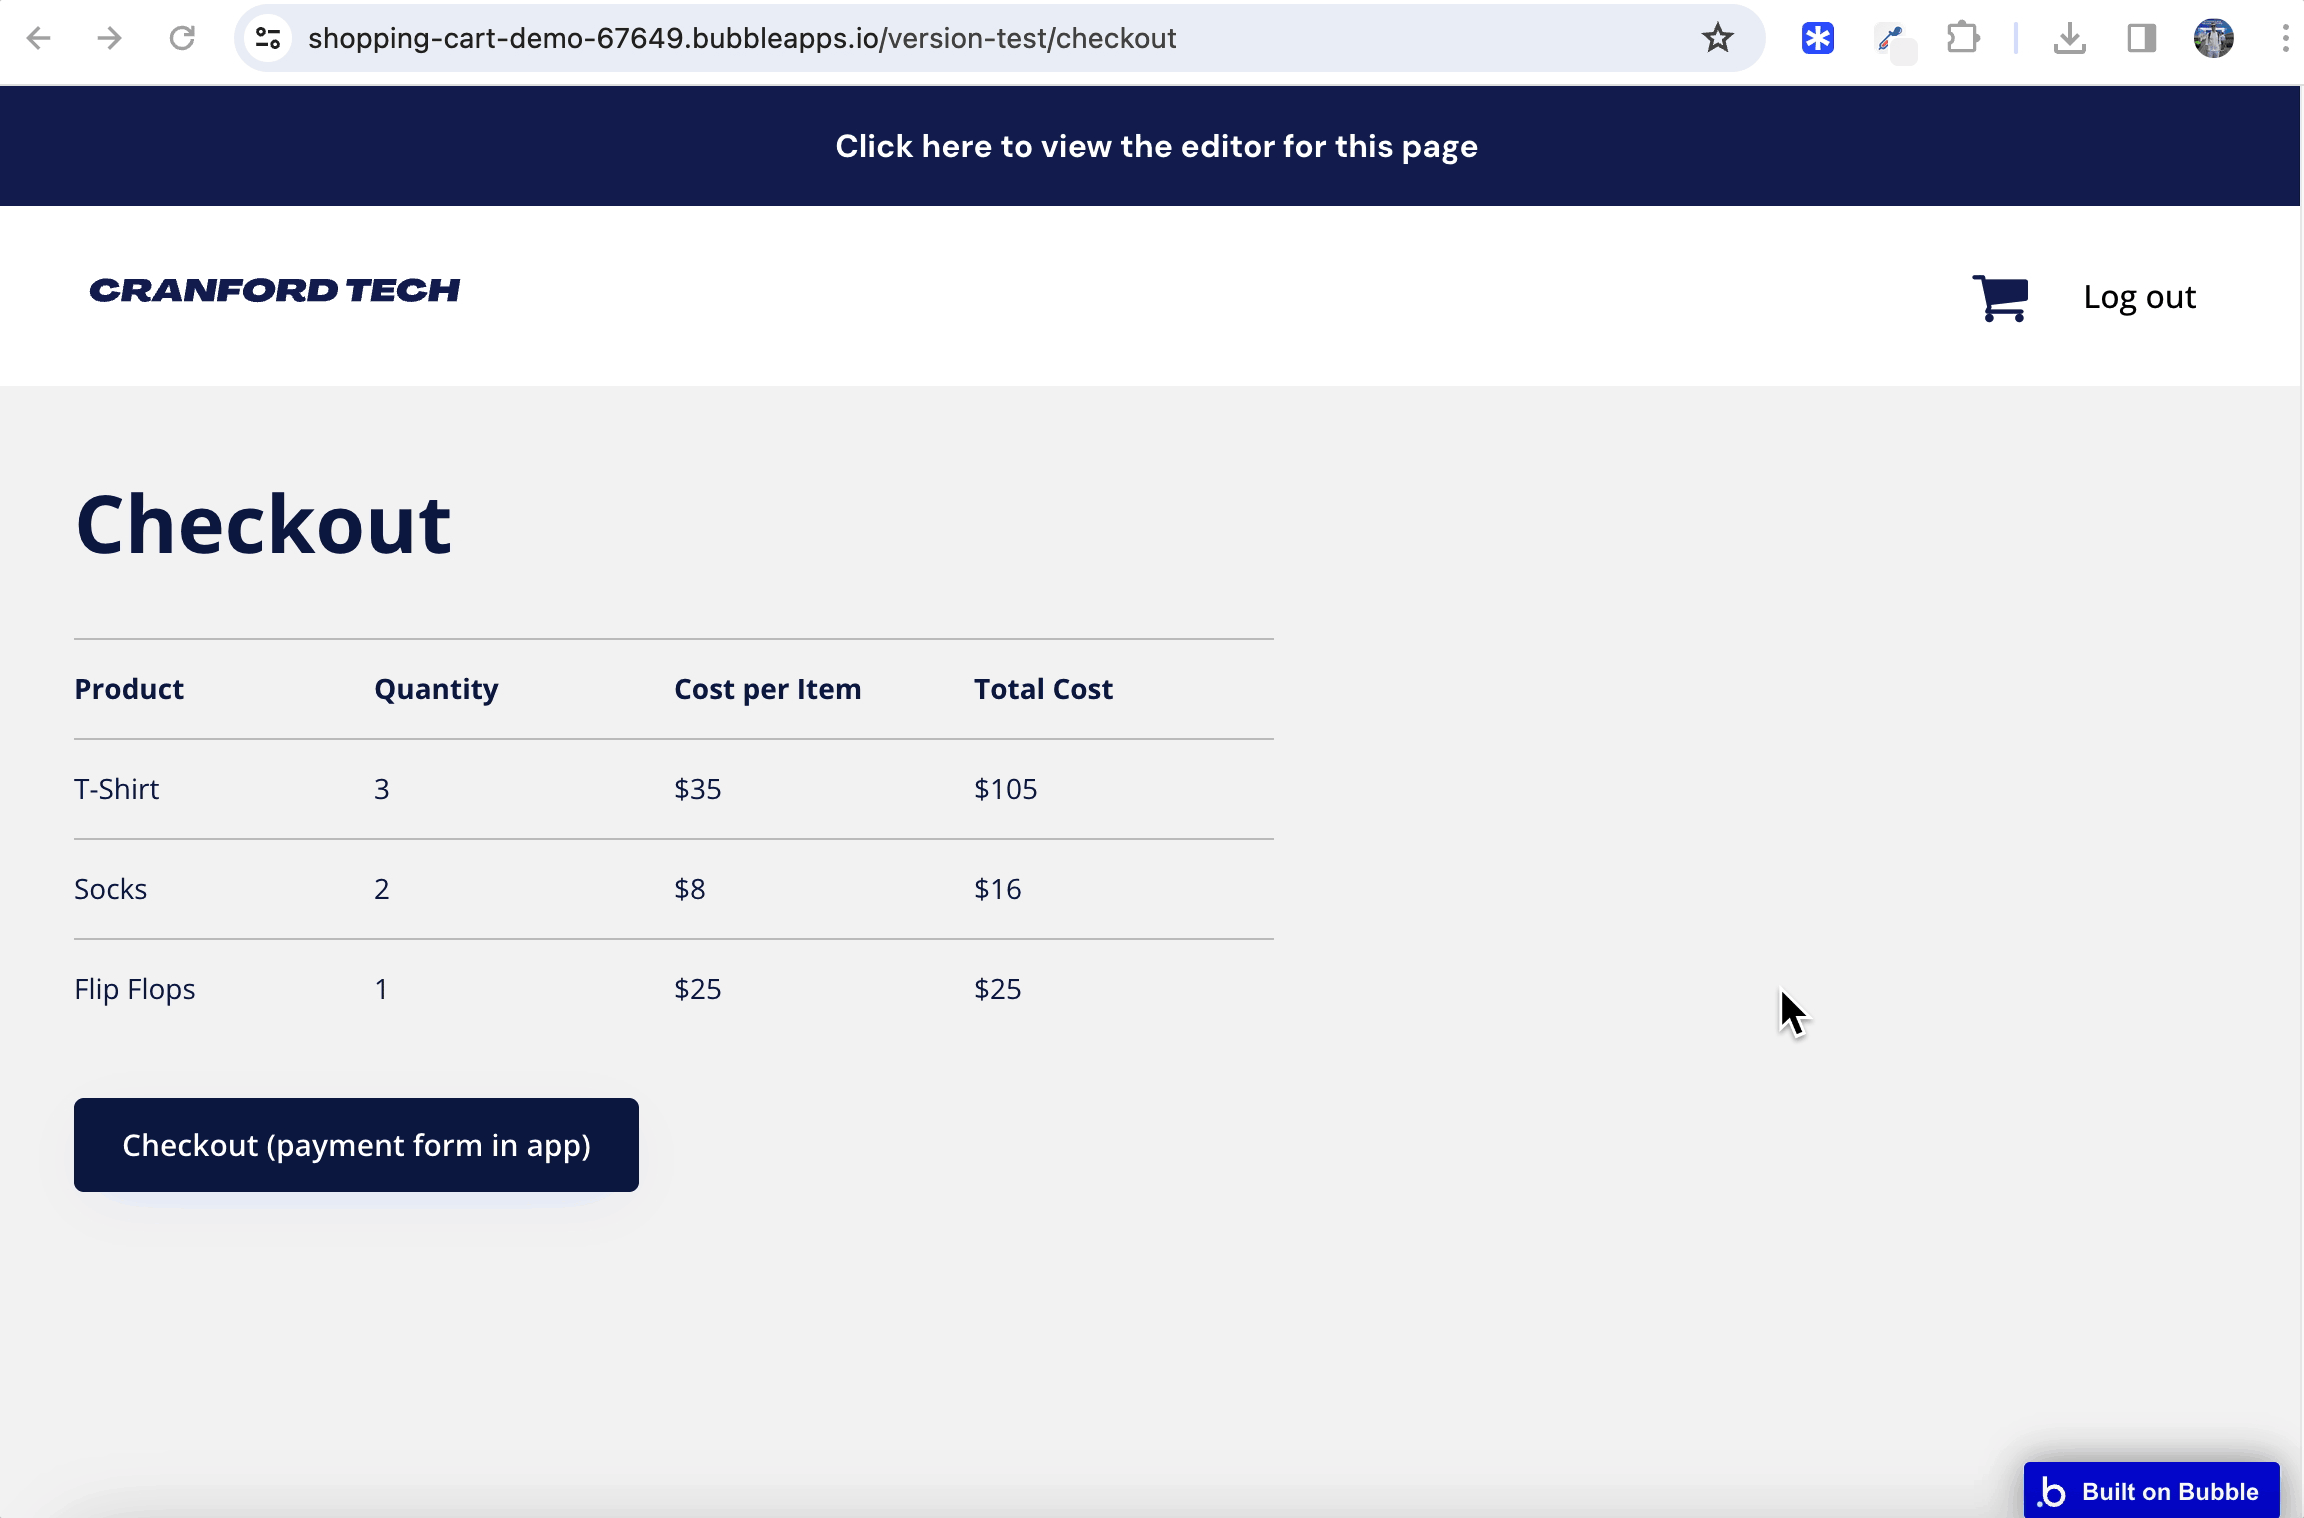The width and height of the screenshot is (2304, 1518).
Task: Click the T-Shirt $105 total cost
Action: point(1005,789)
